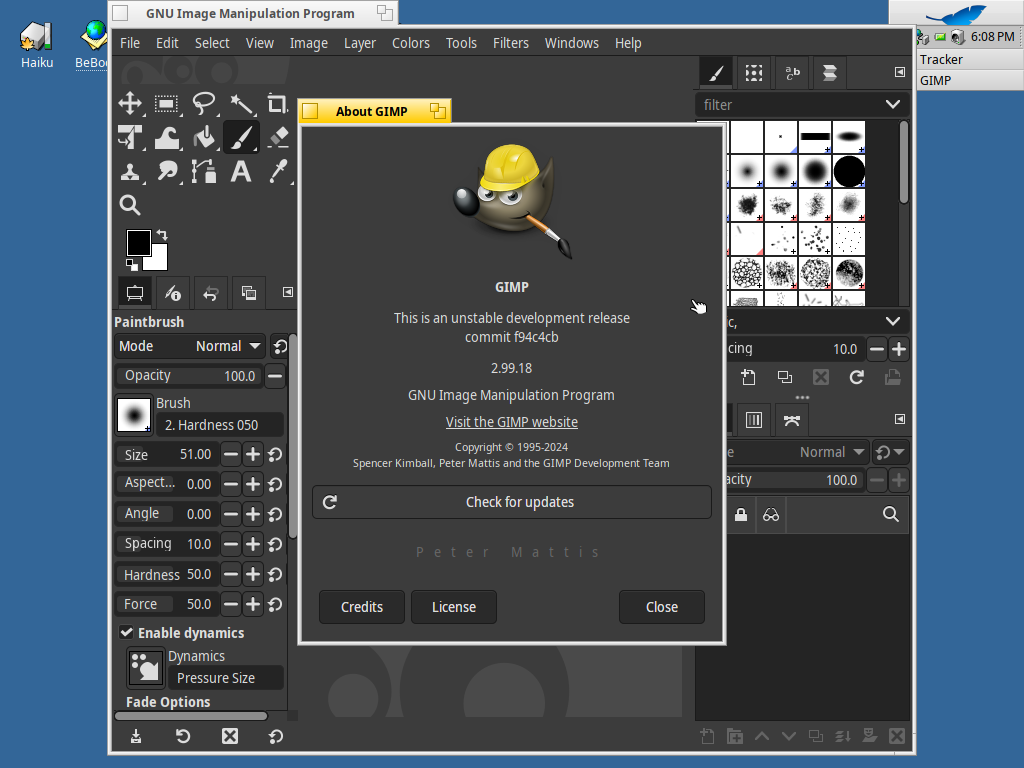Select the Text tool
The height and width of the screenshot is (768, 1024).
click(241, 172)
